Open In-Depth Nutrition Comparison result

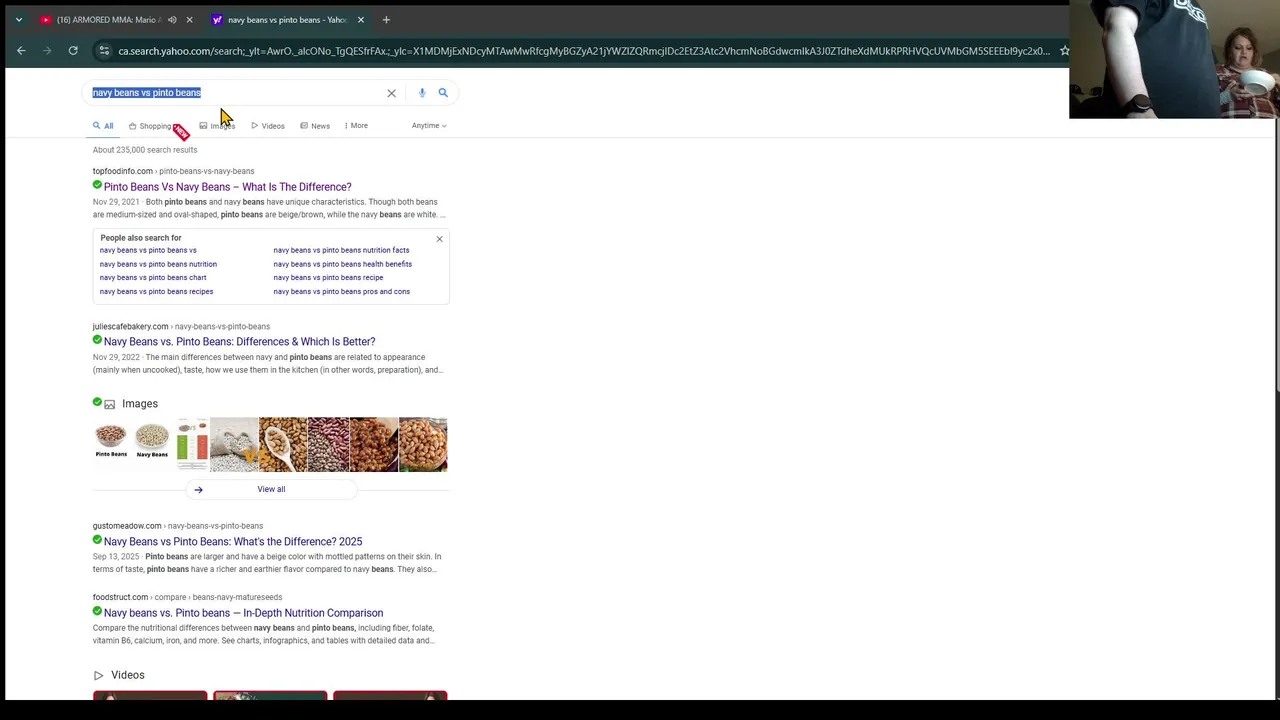[x=243, y=613]
